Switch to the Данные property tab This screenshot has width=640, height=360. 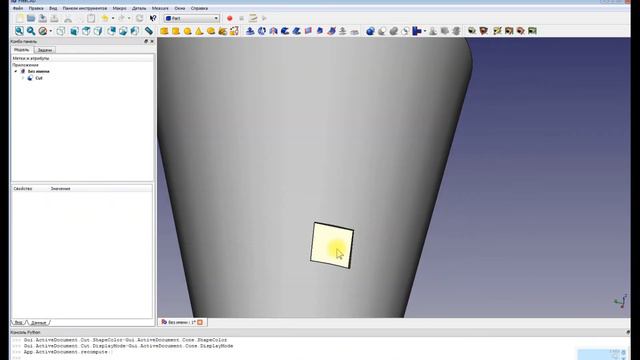[38, 322]
